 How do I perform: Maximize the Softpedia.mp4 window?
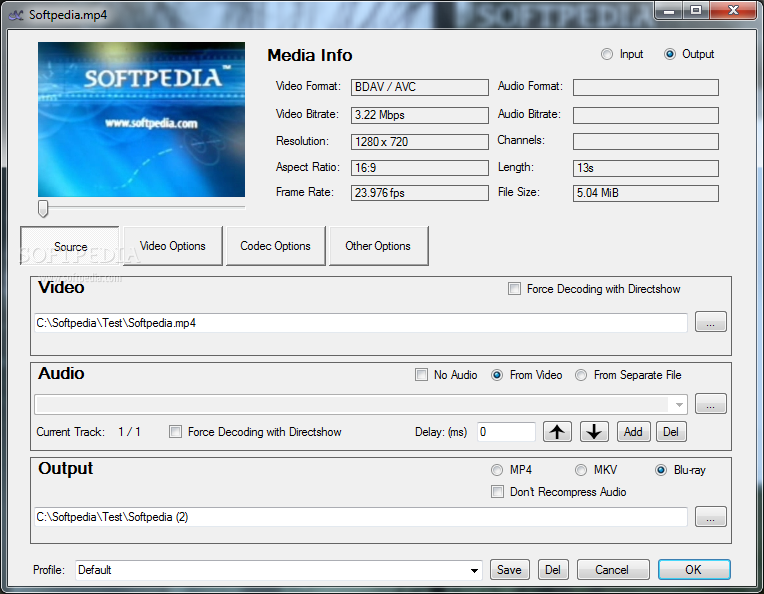pos(696,11)
